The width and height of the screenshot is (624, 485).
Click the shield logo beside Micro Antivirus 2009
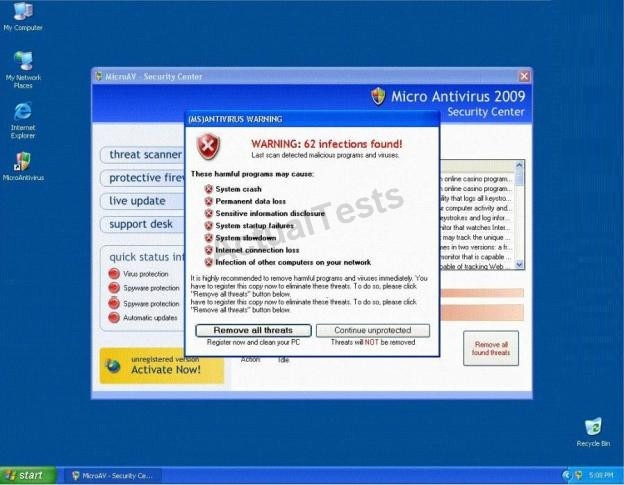(378, 96)
